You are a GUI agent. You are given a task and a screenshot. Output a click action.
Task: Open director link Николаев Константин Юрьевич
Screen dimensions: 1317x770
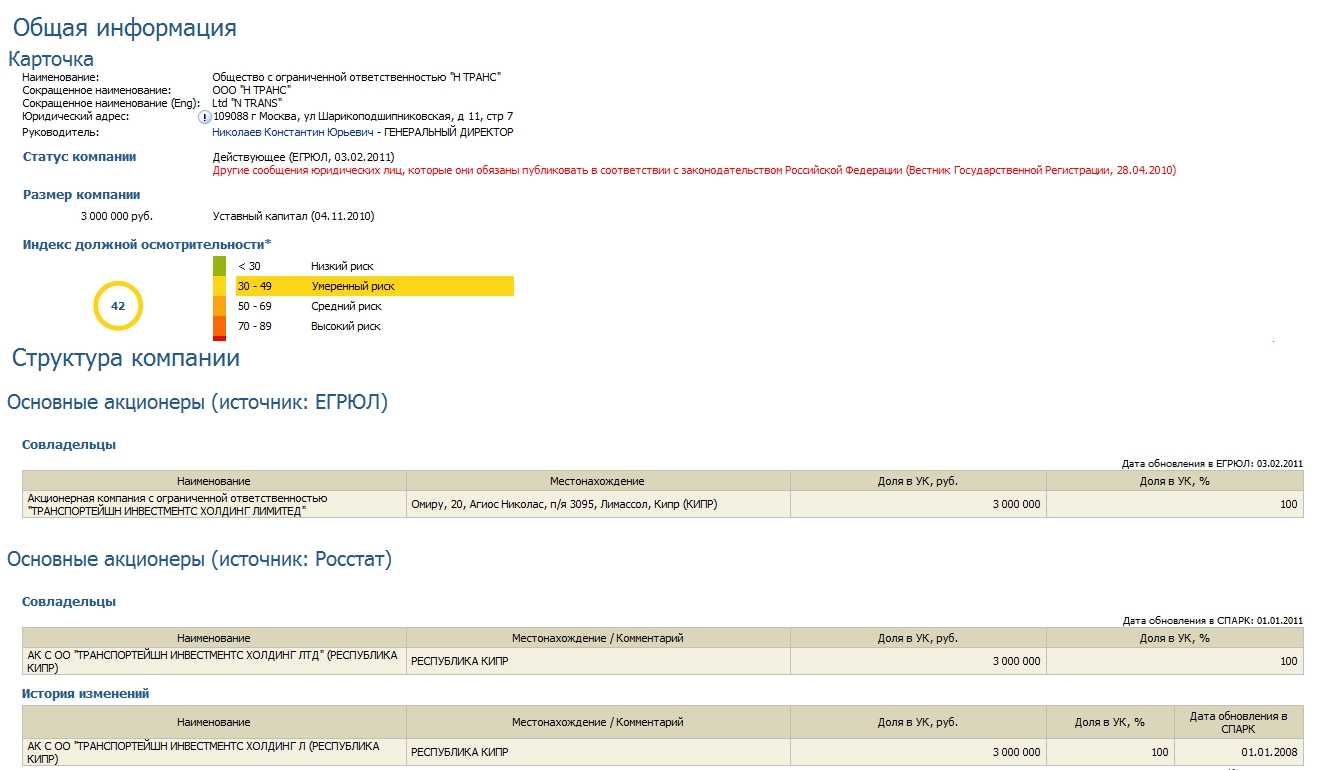tap(292, 132)
